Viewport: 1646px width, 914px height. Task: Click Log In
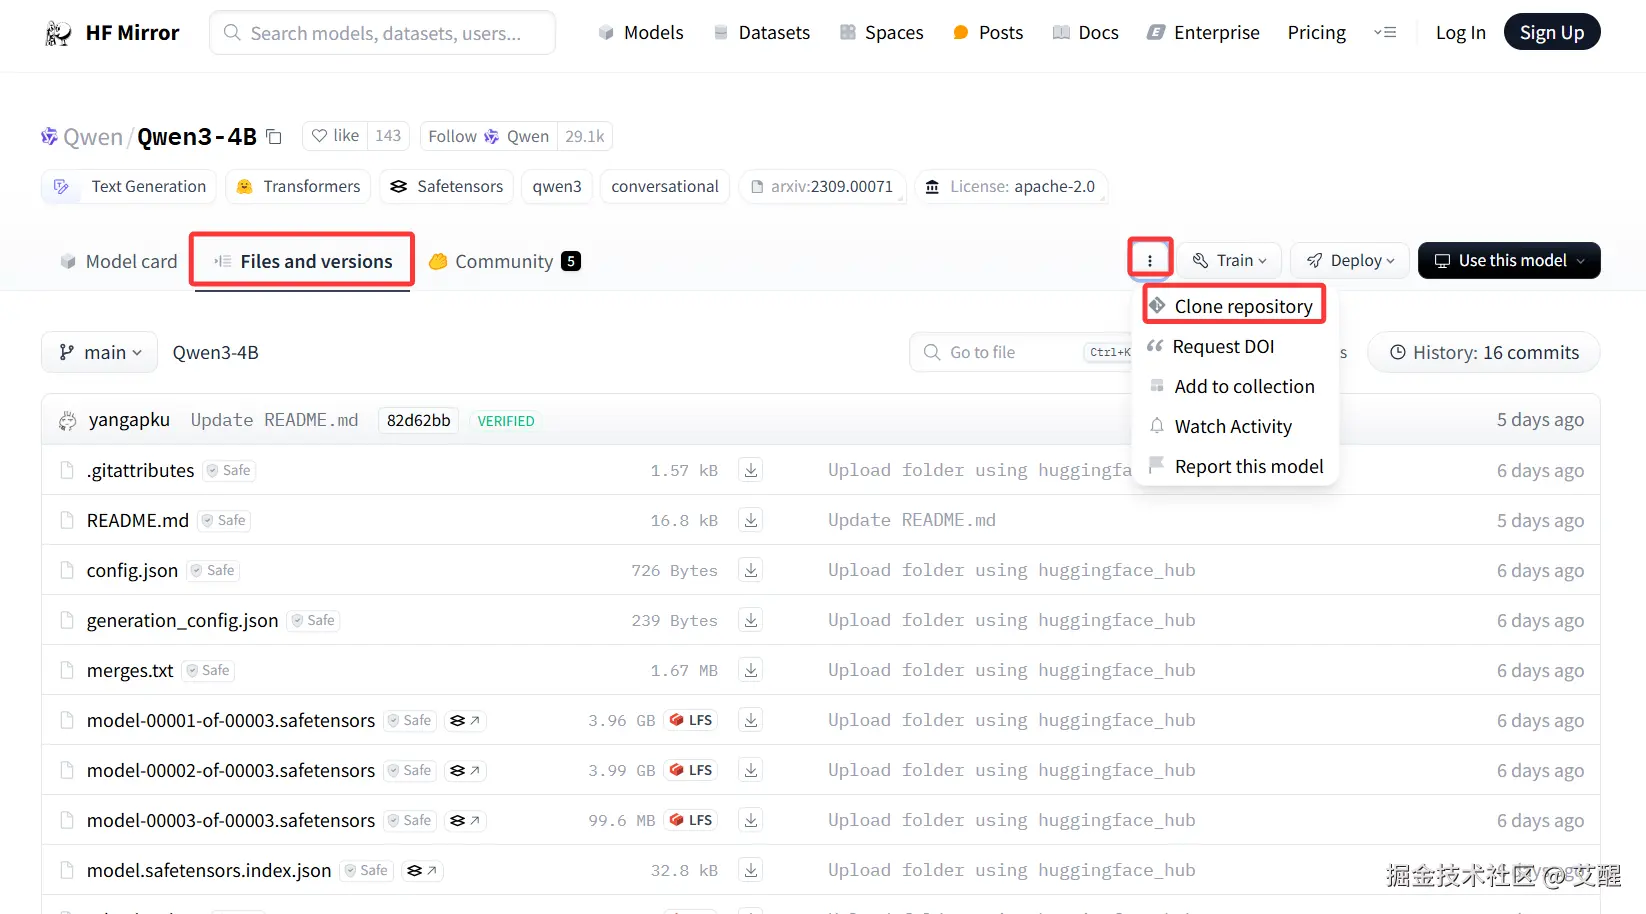[1461, 33]
